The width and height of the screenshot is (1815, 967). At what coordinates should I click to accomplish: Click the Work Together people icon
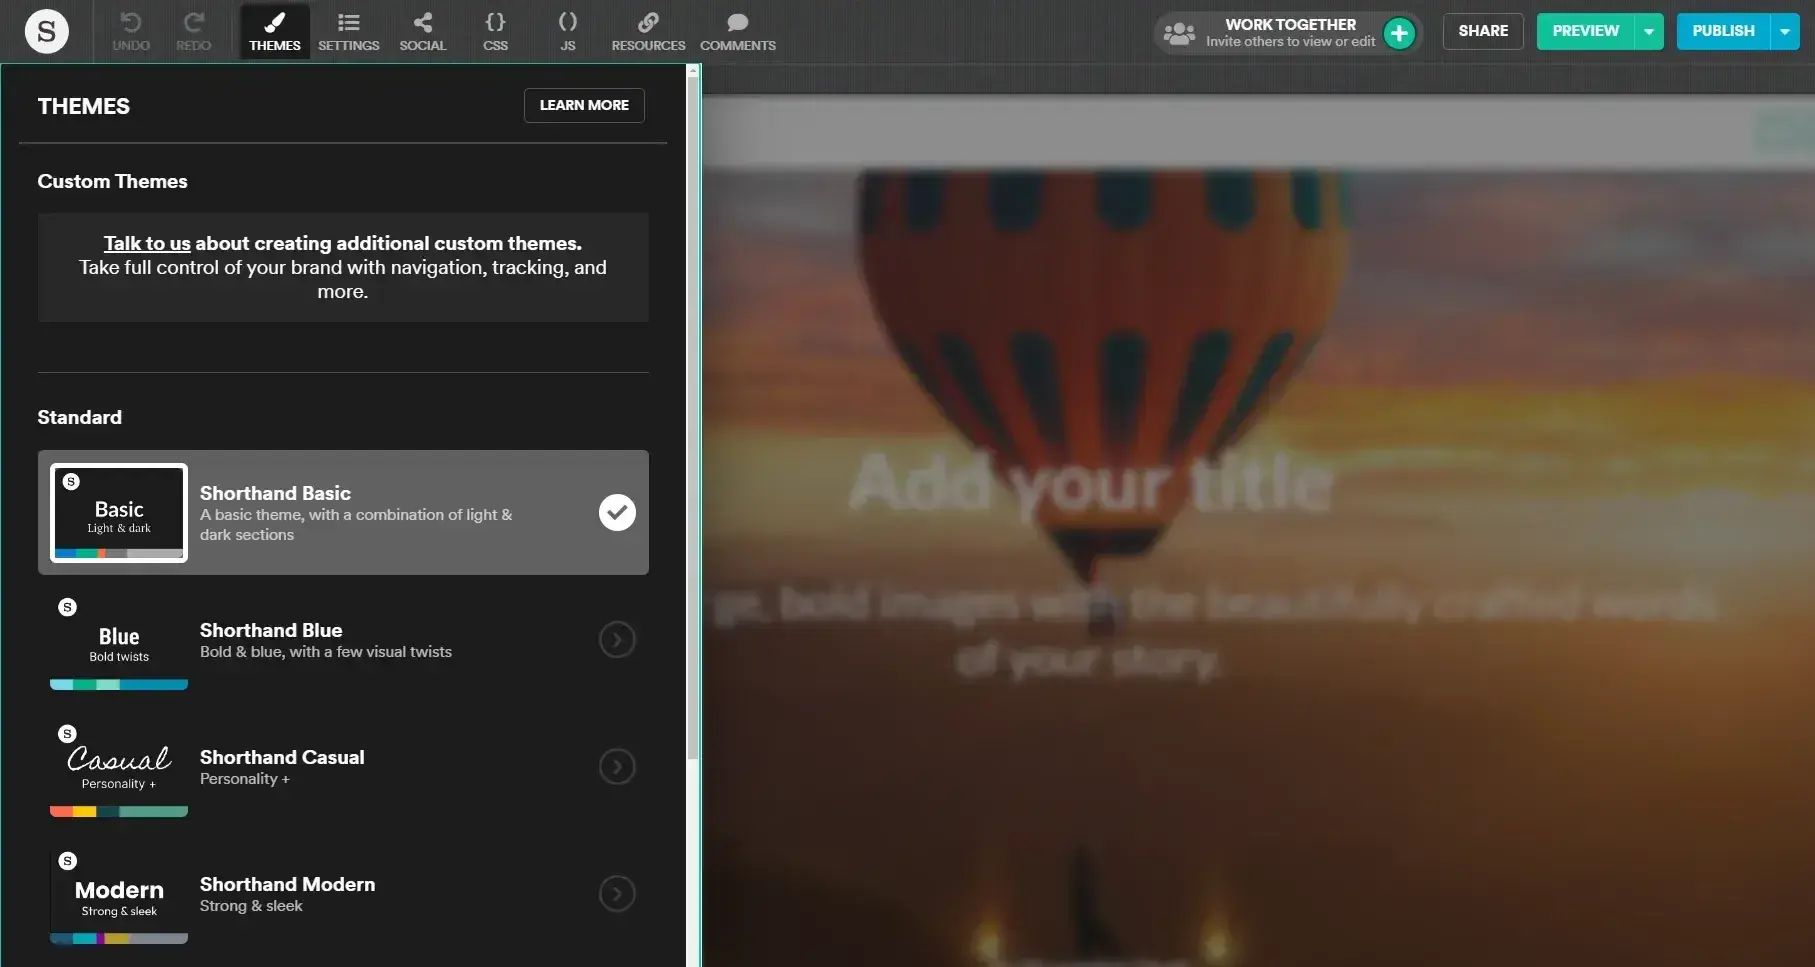point(1180,33)
